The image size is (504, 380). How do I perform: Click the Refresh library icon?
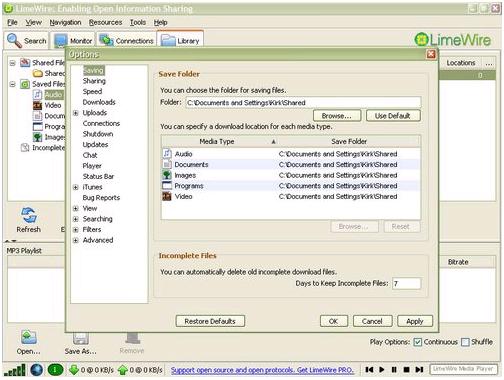pos(29,215)
